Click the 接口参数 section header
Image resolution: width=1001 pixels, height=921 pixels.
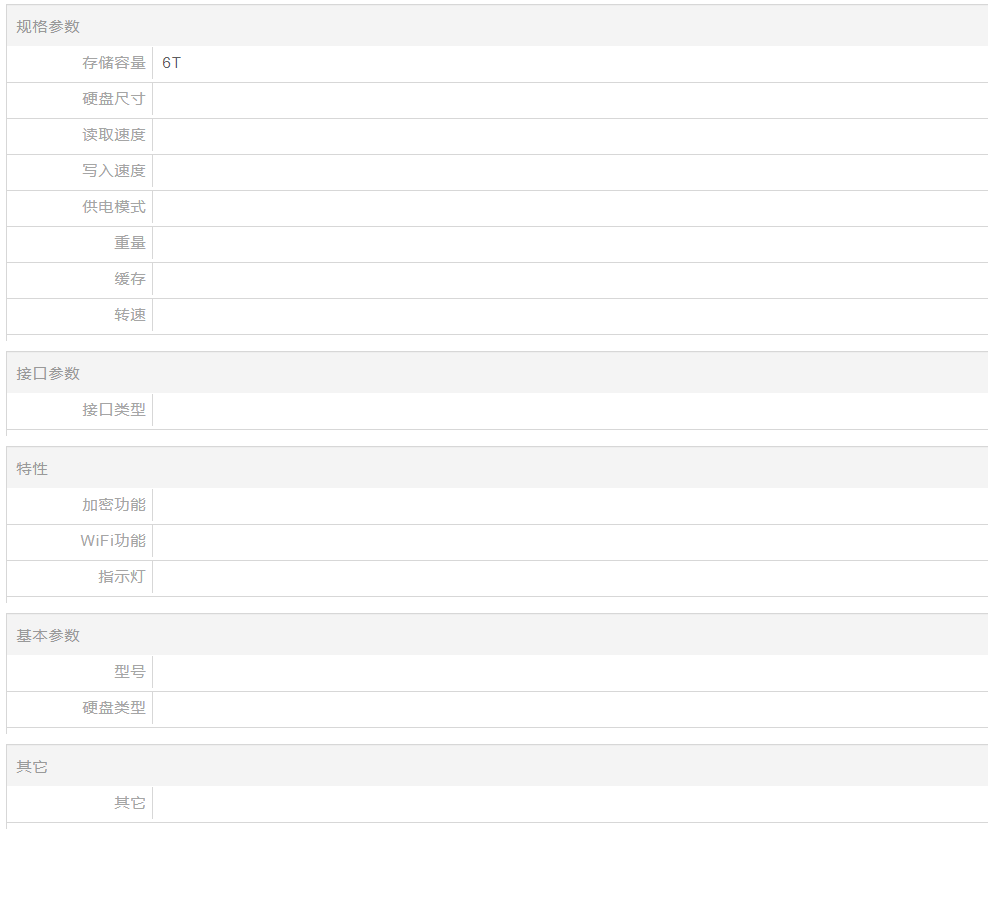48,373
